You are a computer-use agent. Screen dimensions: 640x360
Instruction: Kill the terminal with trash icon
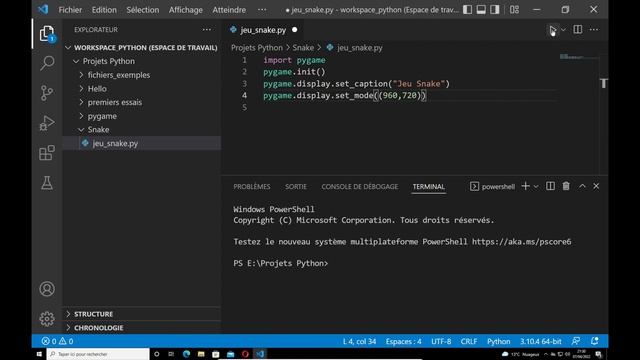566,186
